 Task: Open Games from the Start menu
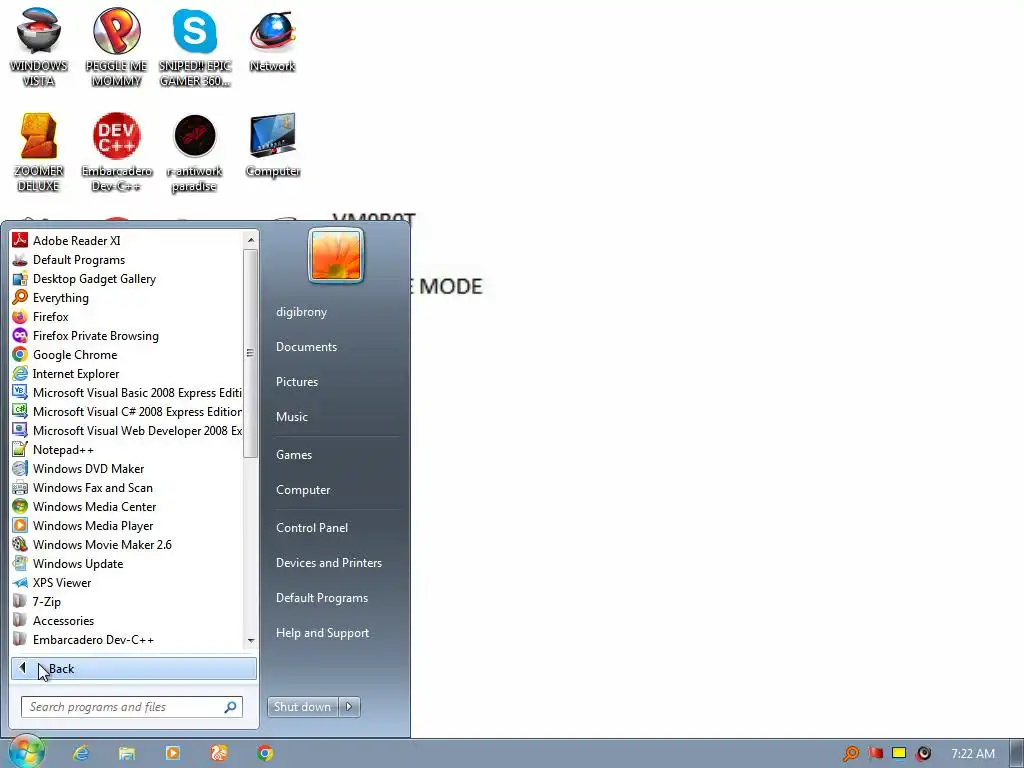(x=294, y=455)
